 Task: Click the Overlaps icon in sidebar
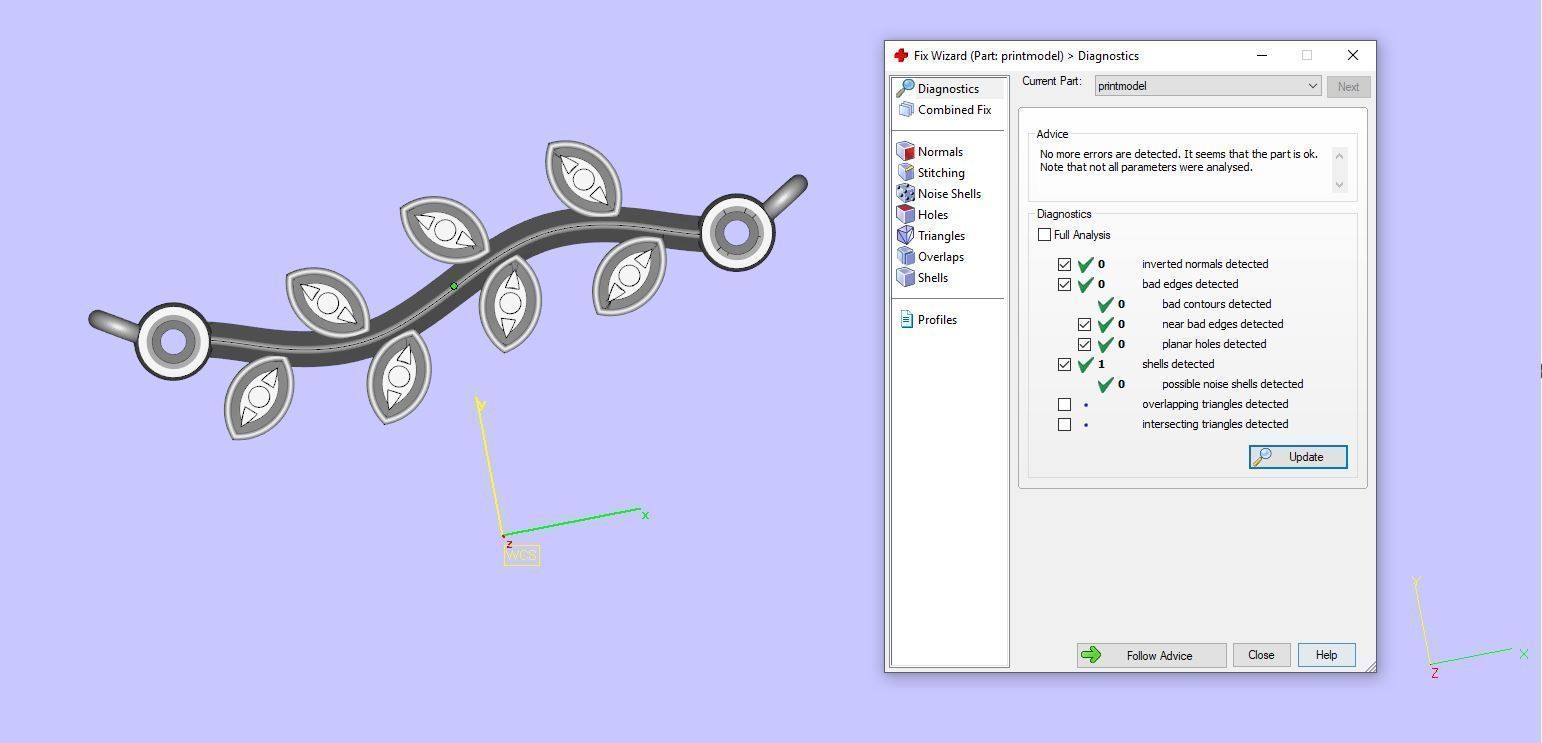tap(906, 256)
